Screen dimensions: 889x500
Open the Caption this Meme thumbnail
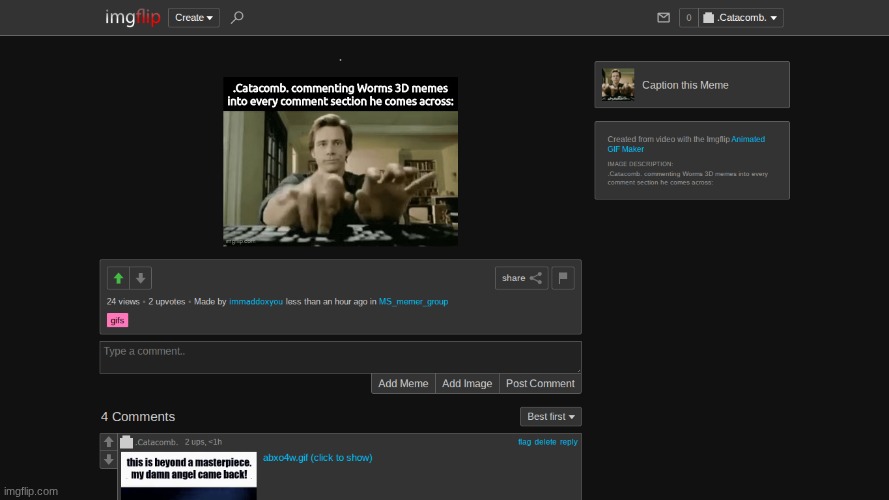click(618, 84)
